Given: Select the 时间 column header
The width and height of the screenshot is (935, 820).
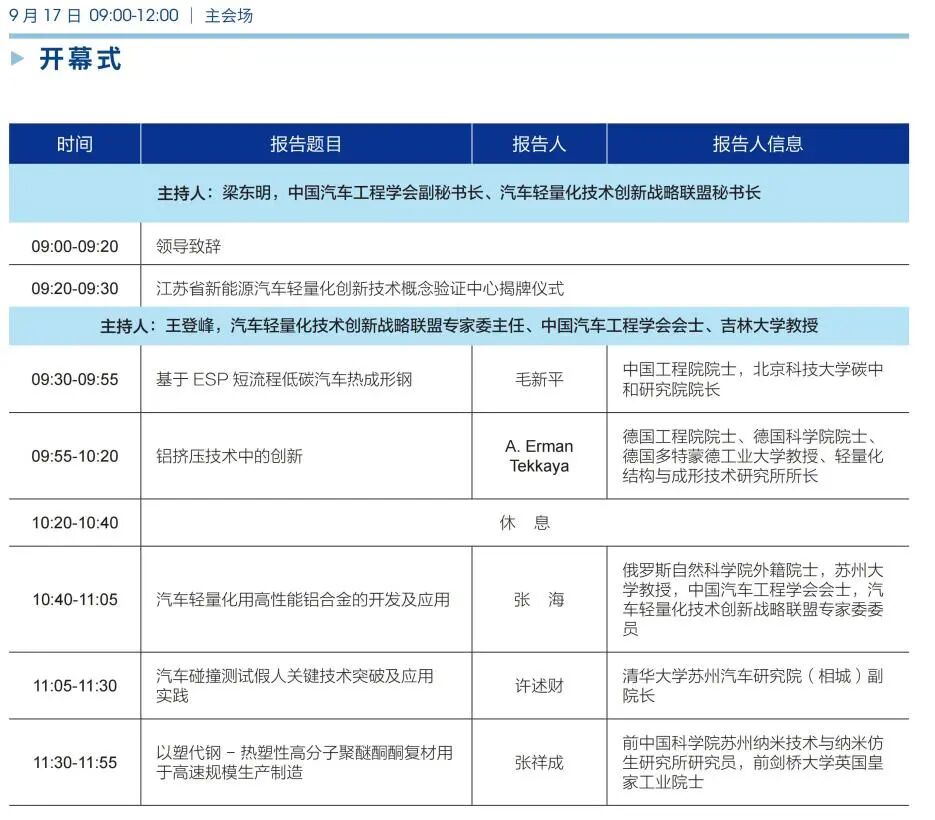Looking at the screenshot, I should click(75, 144).
